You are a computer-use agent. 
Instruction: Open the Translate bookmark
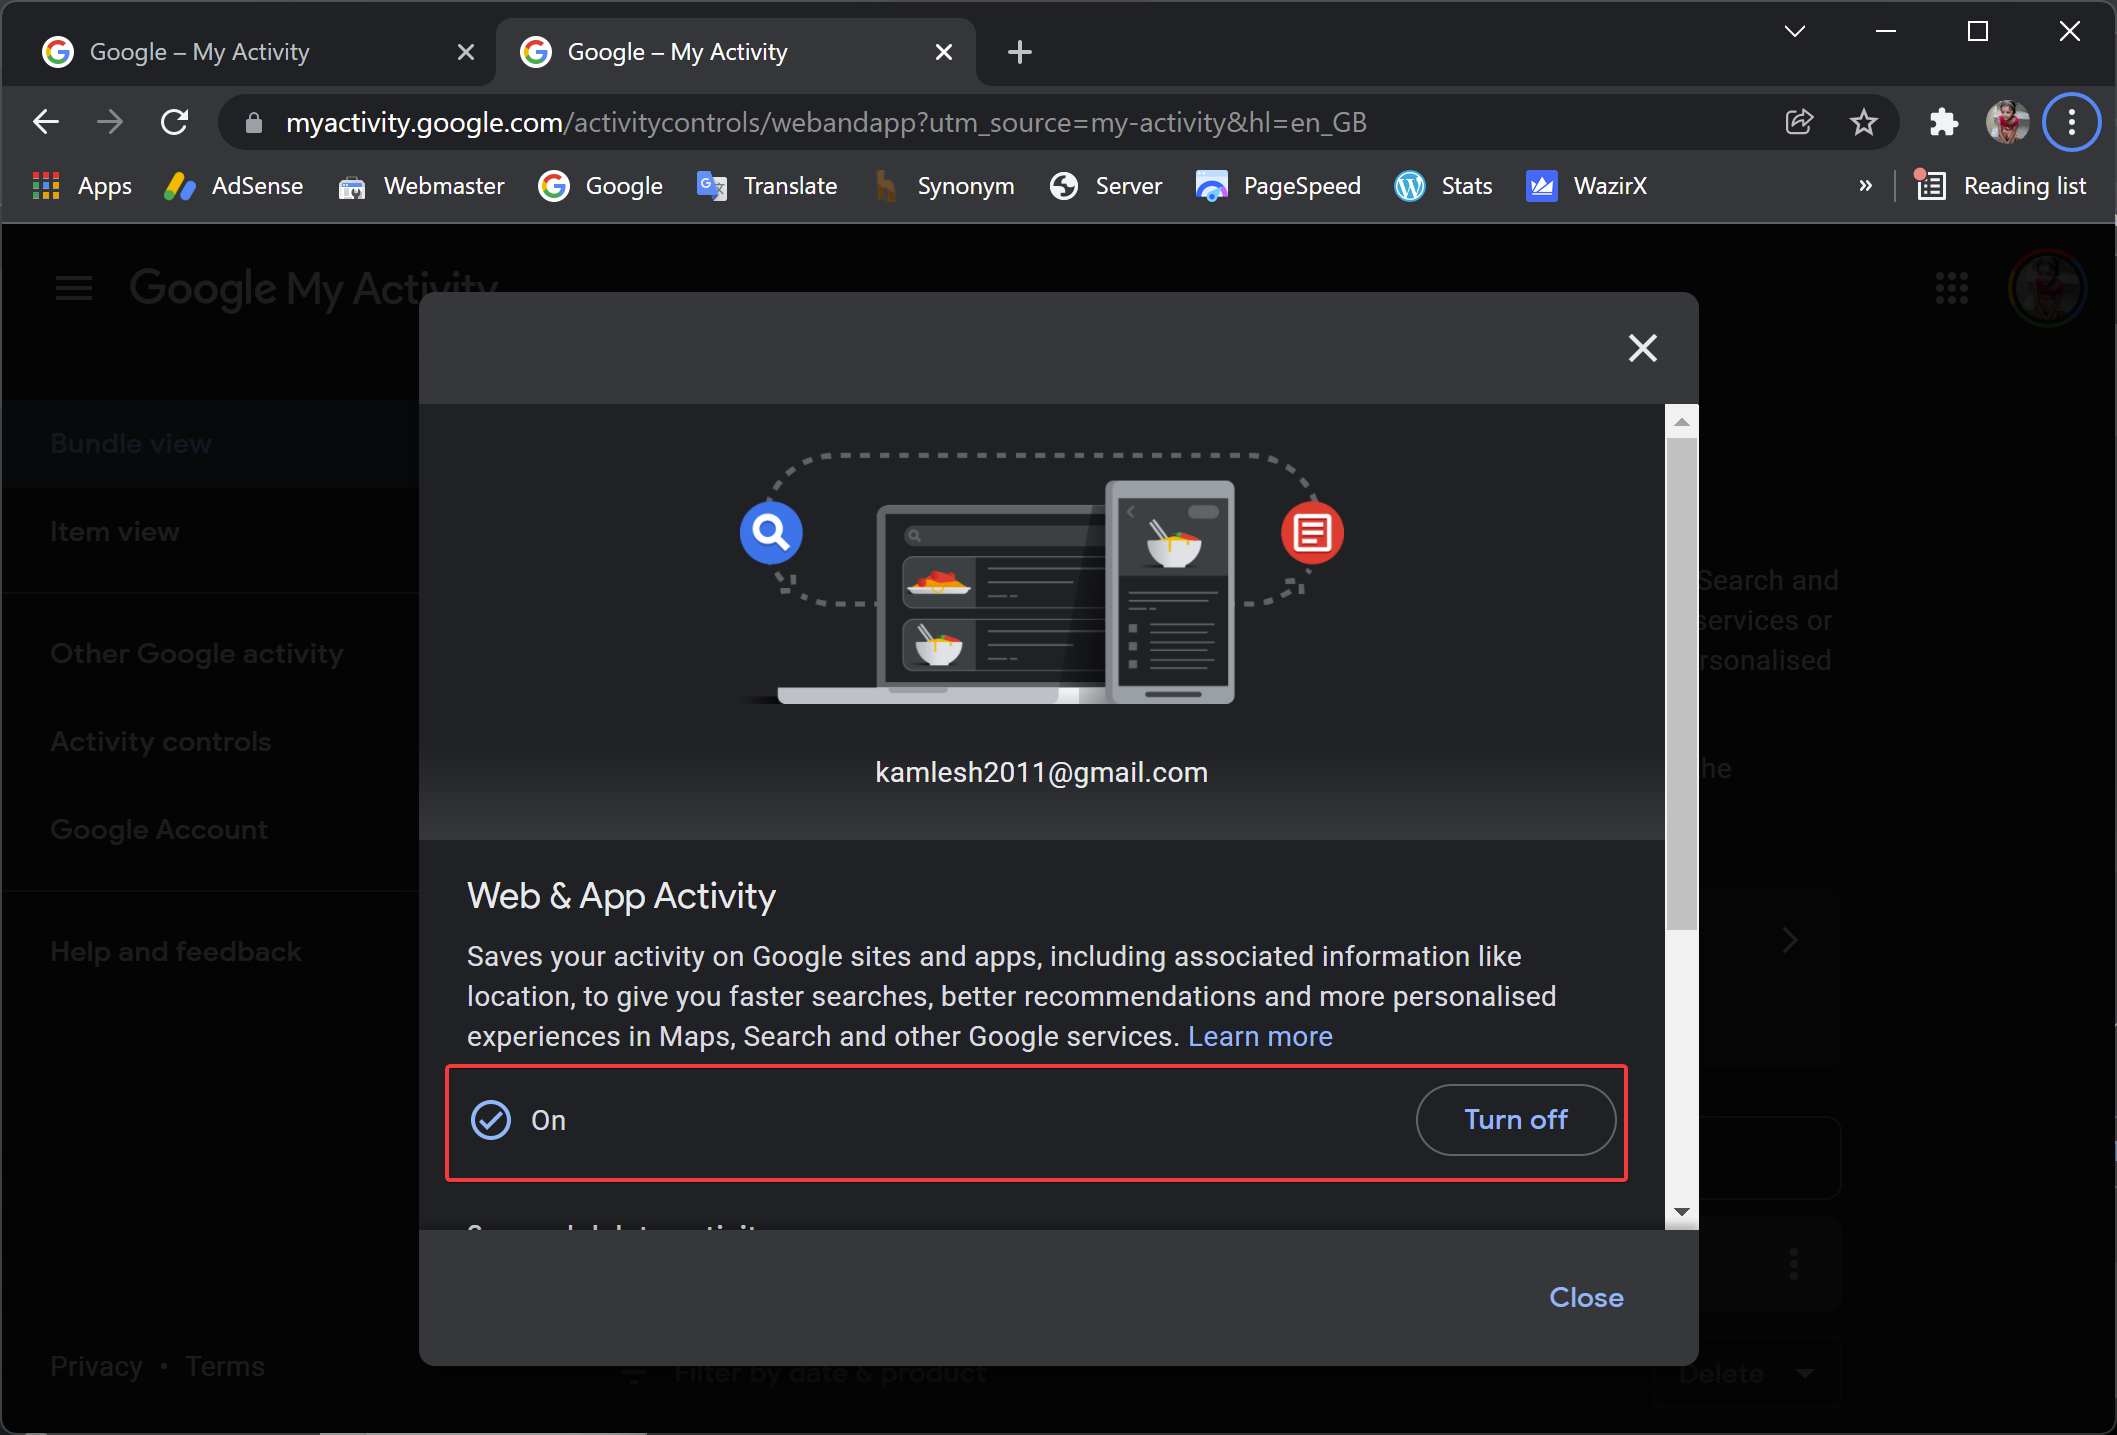point(767,186)
